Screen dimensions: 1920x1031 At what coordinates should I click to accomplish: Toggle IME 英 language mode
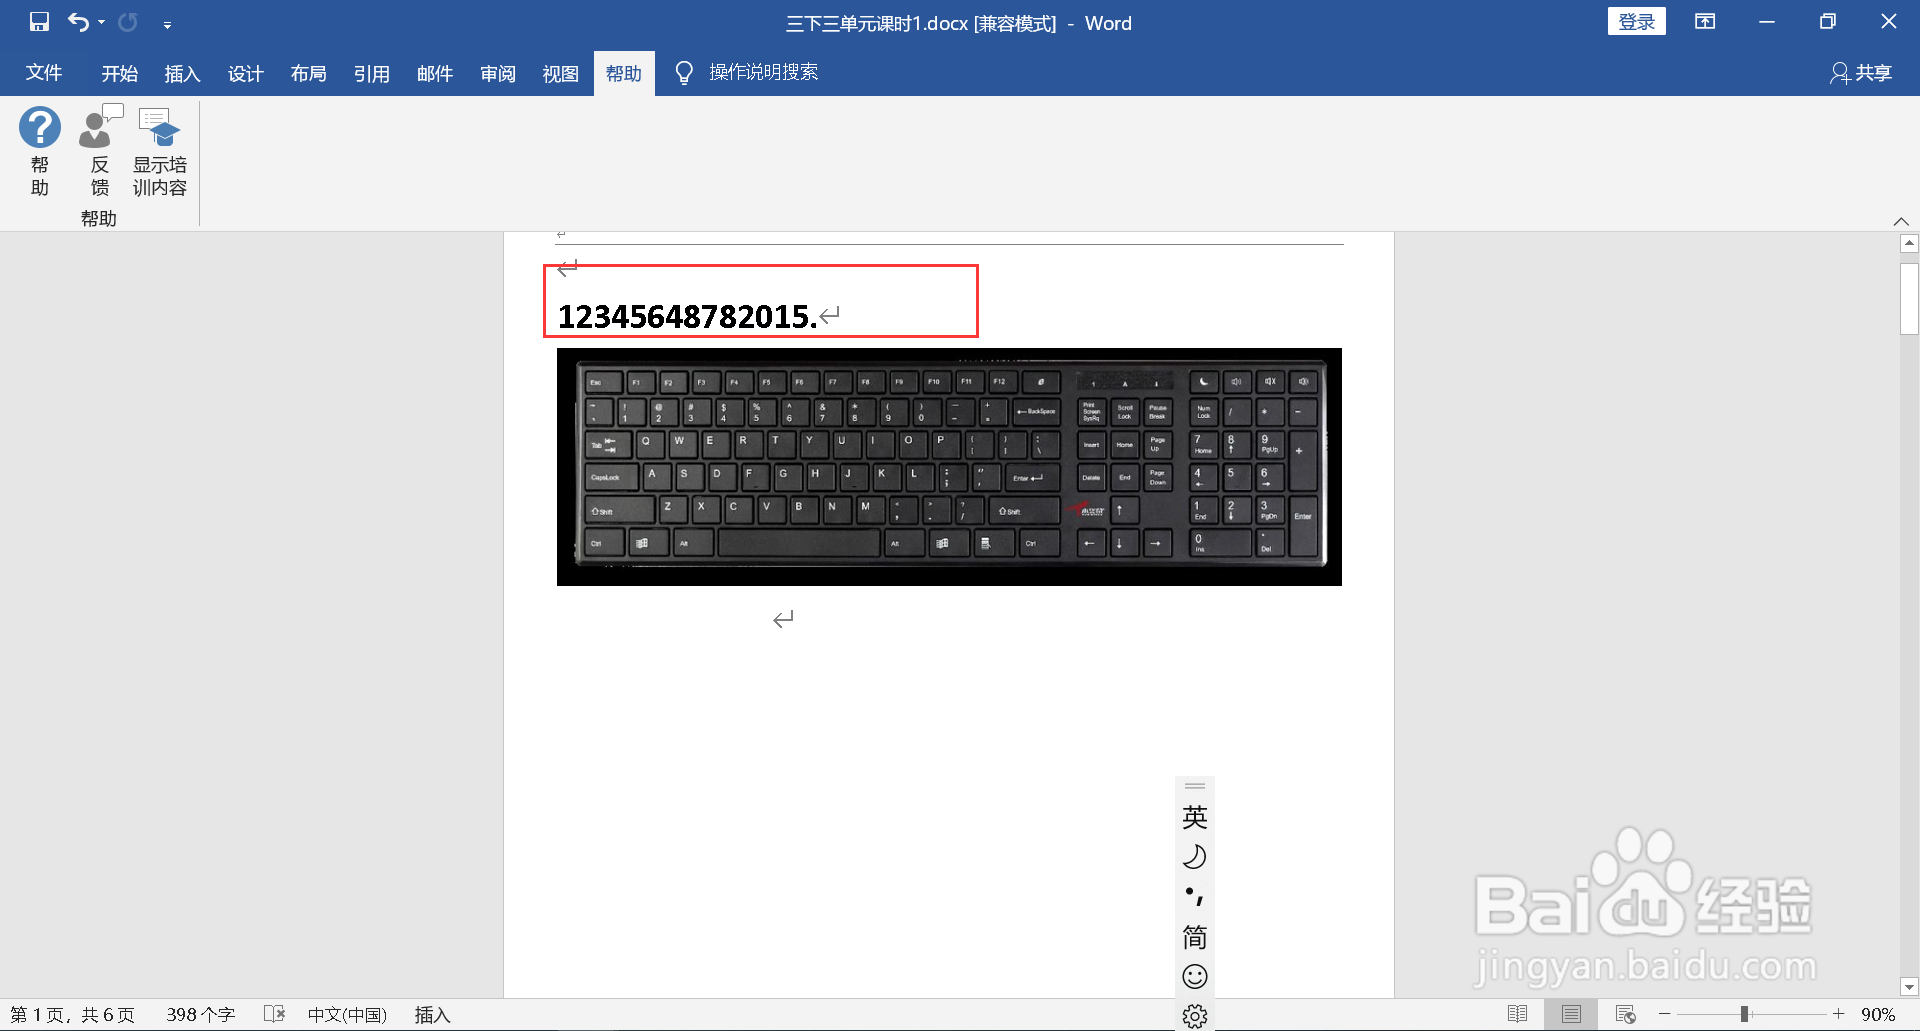pos(1195,817)
